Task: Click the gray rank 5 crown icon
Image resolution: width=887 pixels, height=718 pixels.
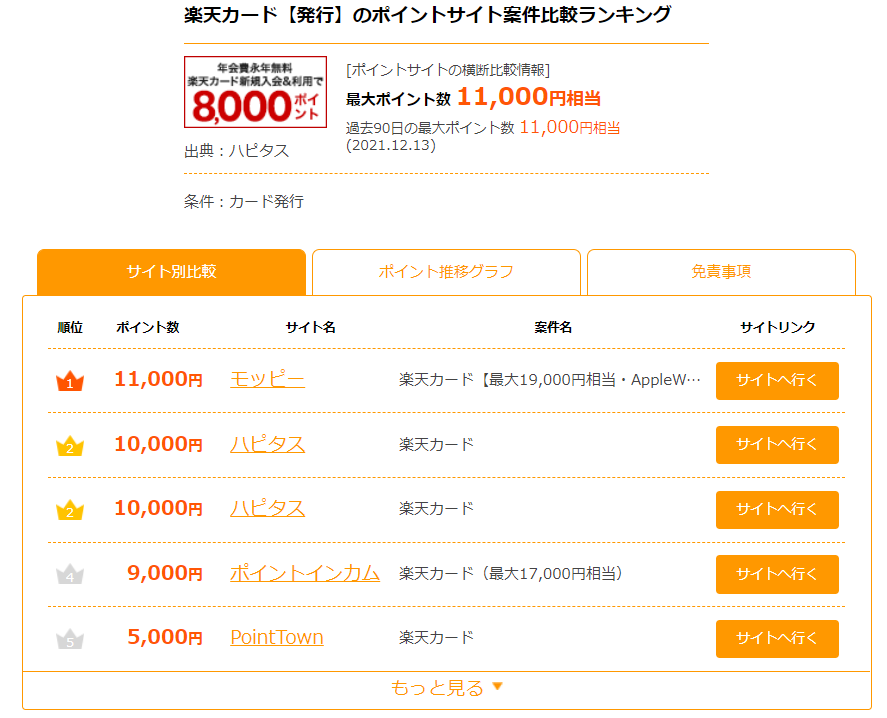Action: point(70,639)
